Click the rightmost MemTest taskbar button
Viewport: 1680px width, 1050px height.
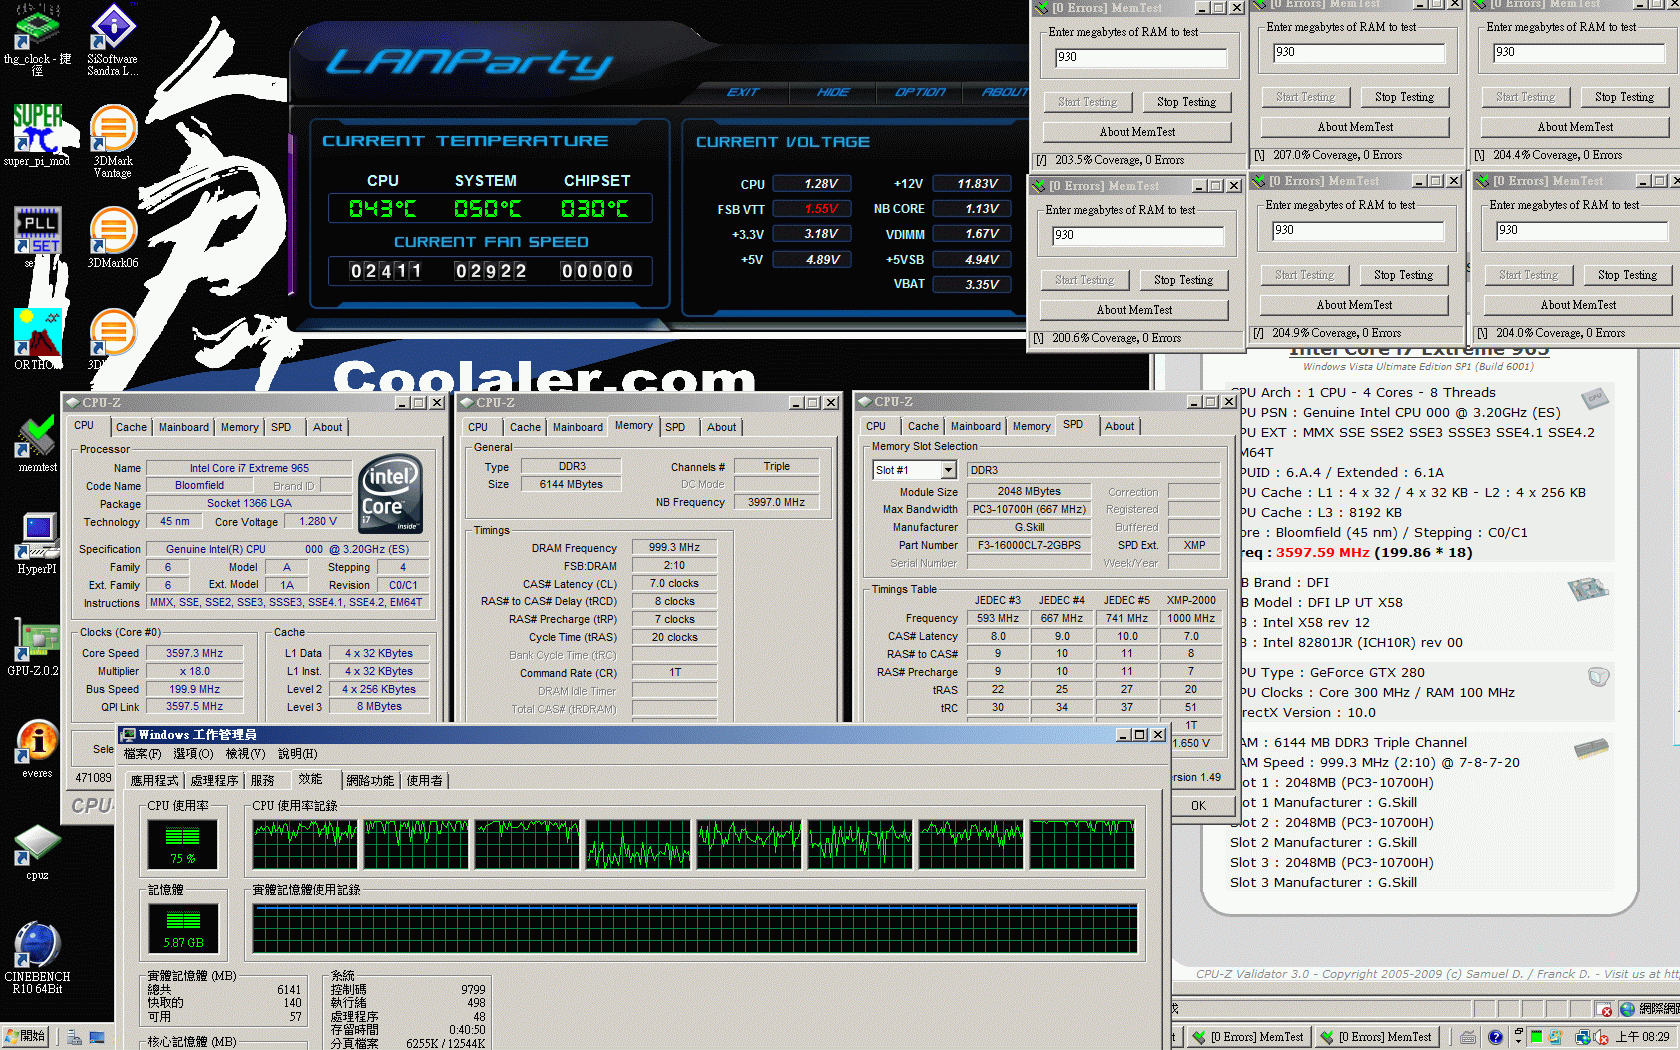tap(1377, 1037)
